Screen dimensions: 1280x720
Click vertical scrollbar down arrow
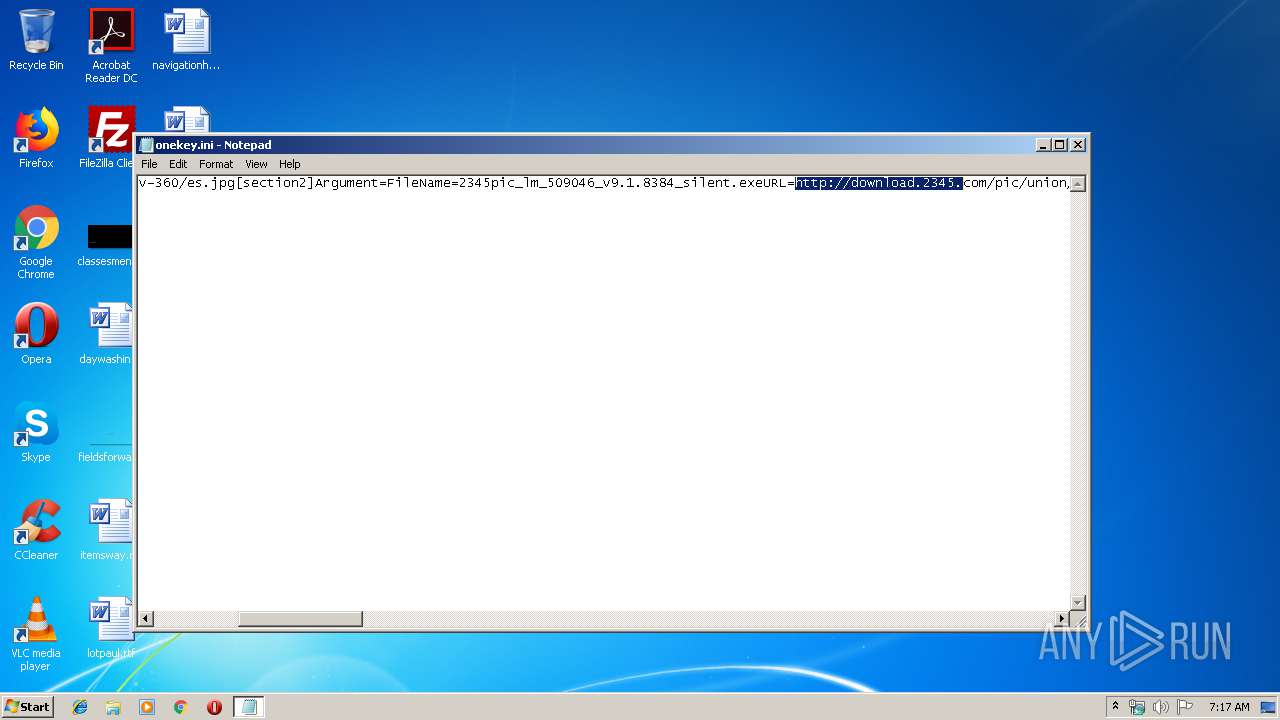point(1078,602)
